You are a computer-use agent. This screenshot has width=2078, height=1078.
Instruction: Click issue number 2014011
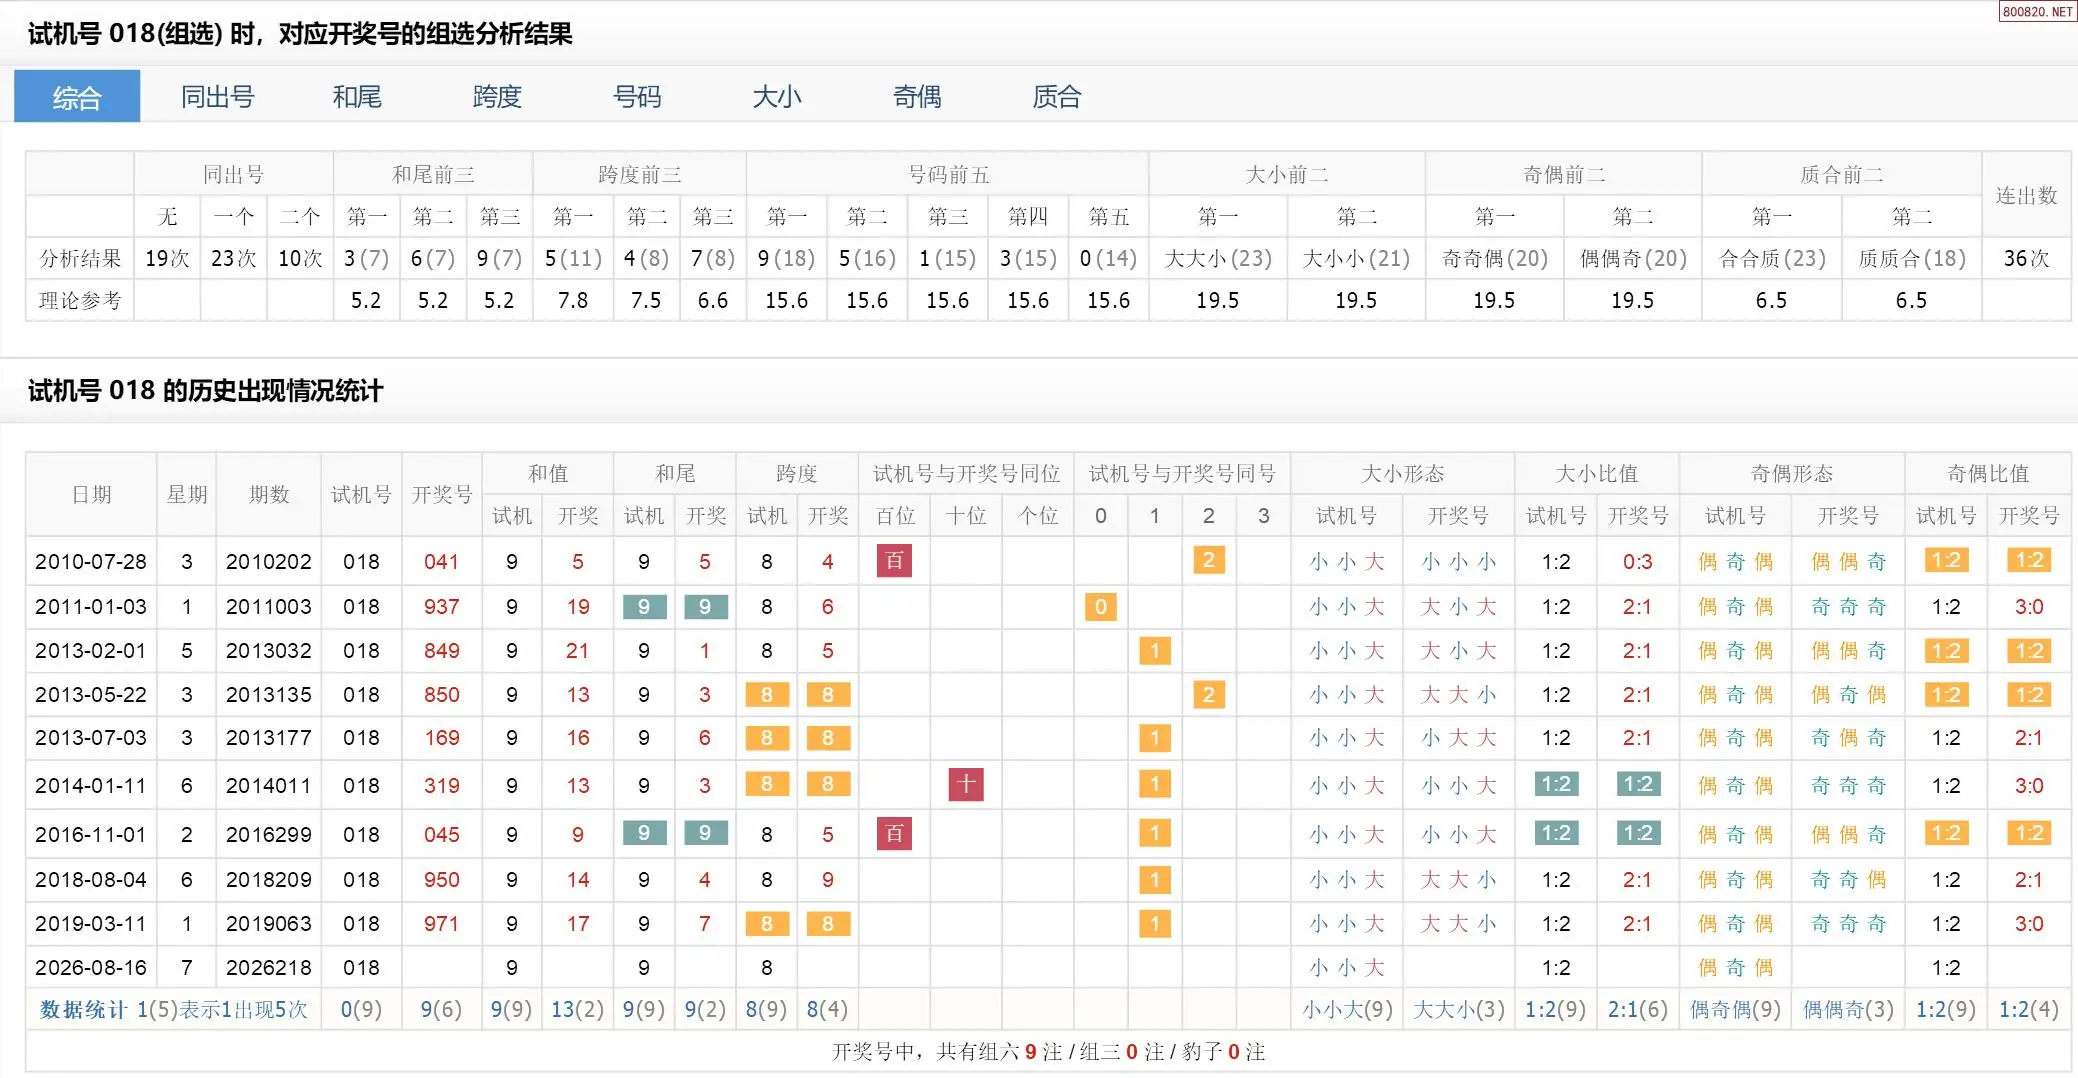269,786
